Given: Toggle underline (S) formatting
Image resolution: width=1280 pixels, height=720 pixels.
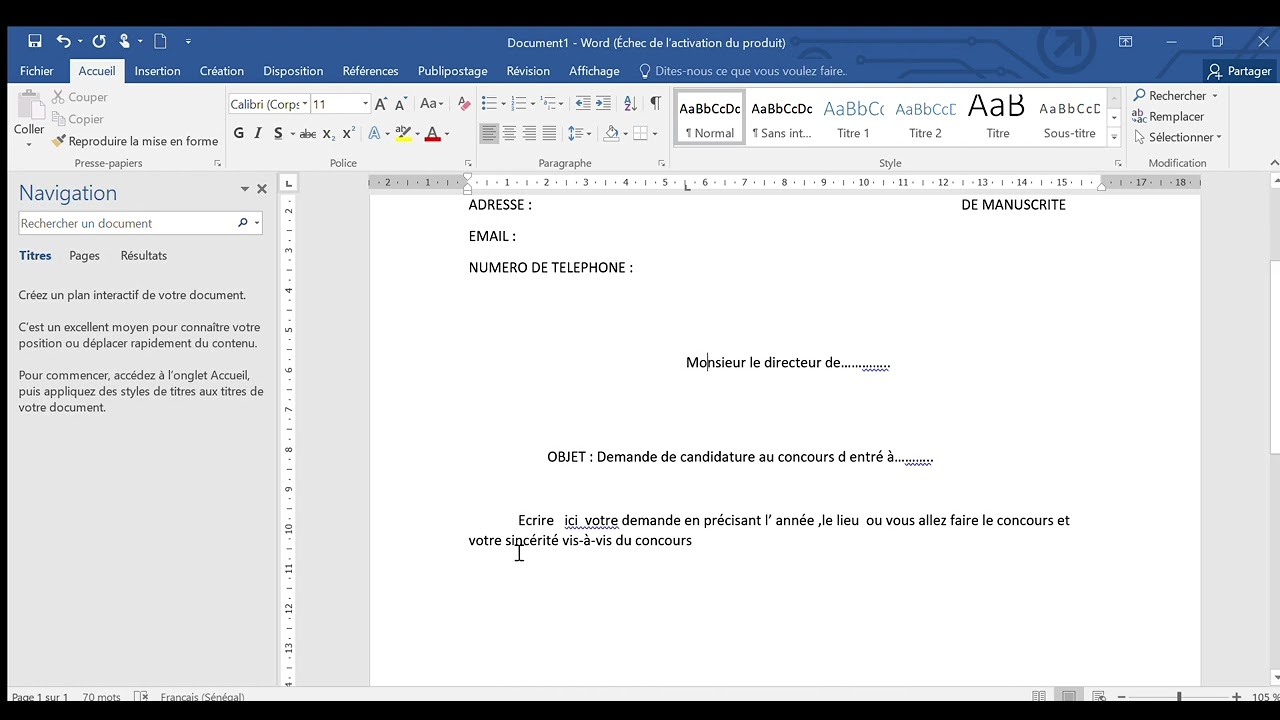Looking at the screenshot, I should click(278, 133).
